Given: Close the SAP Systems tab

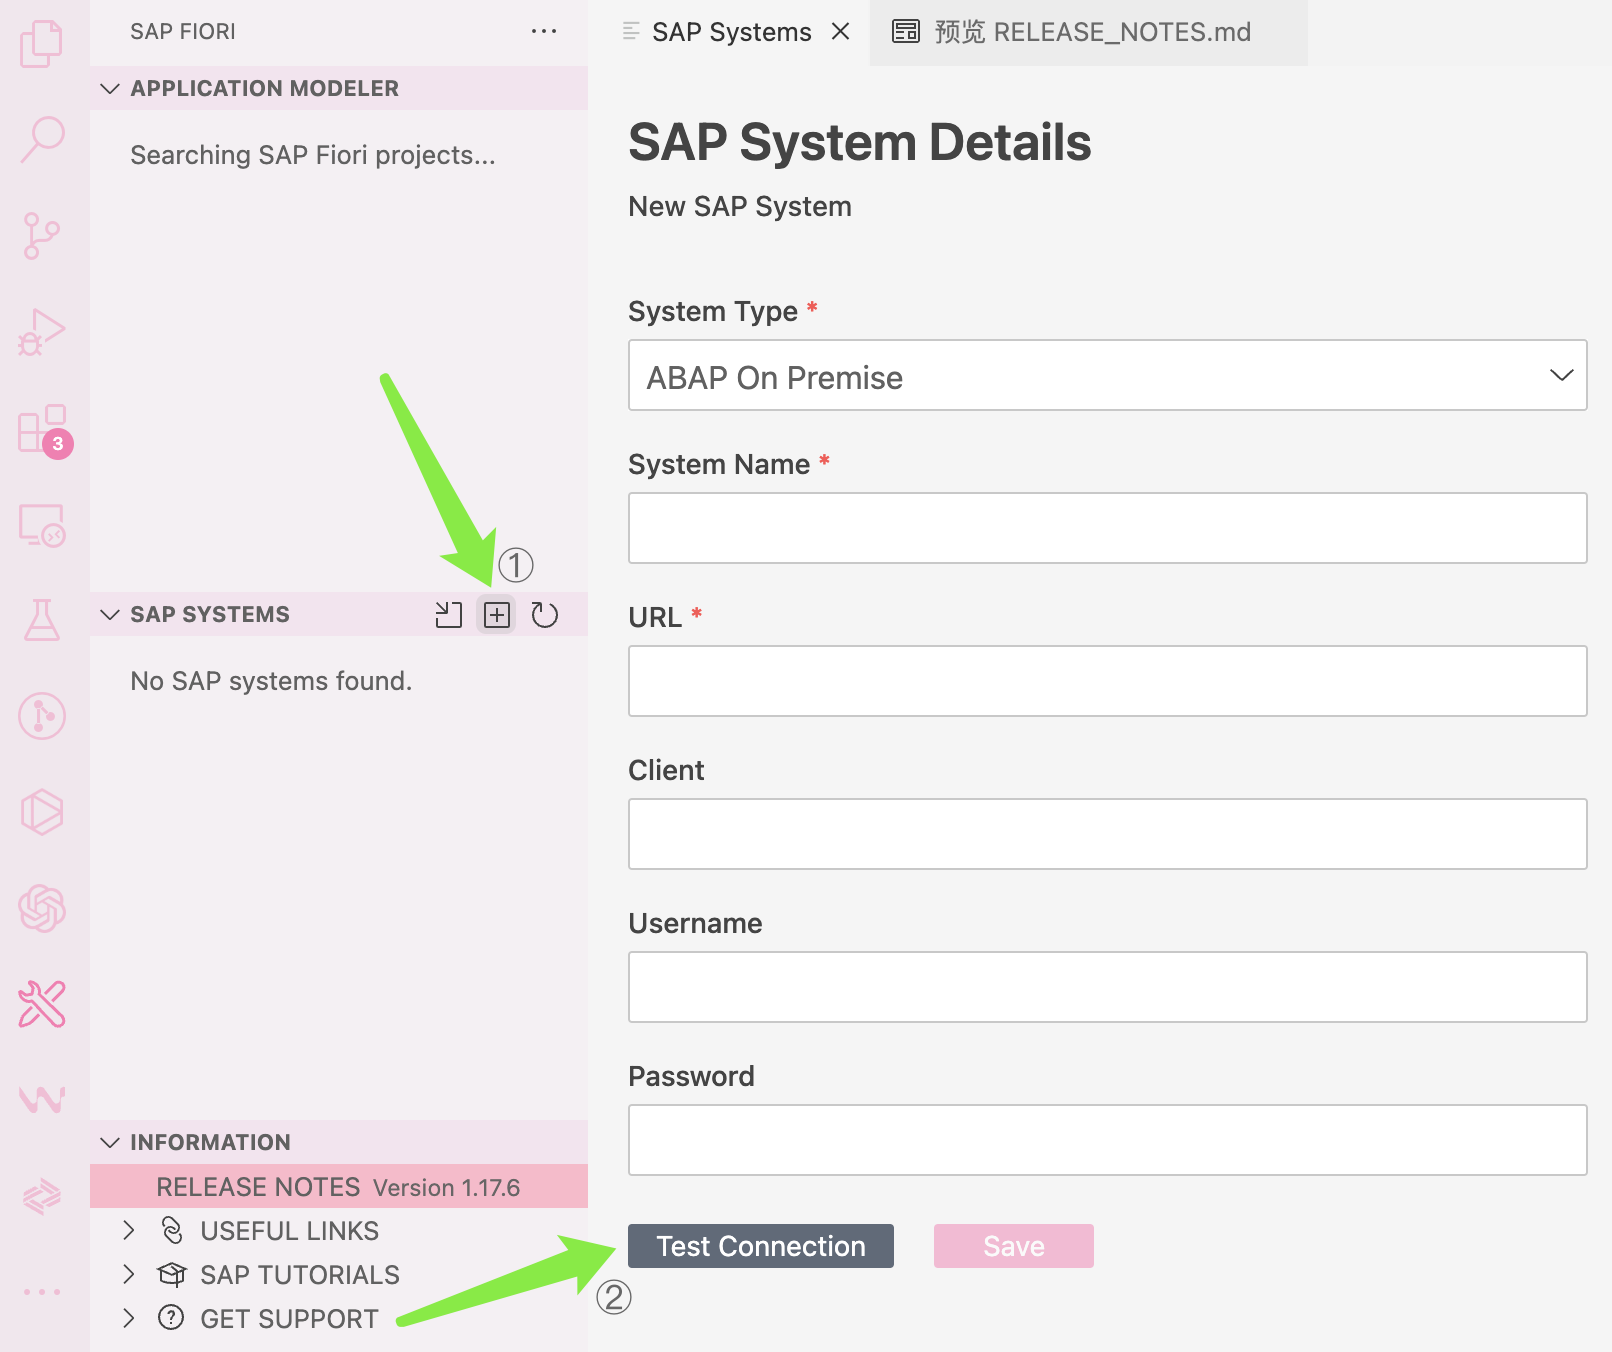Looking at the screenshot, I should 841,31.
